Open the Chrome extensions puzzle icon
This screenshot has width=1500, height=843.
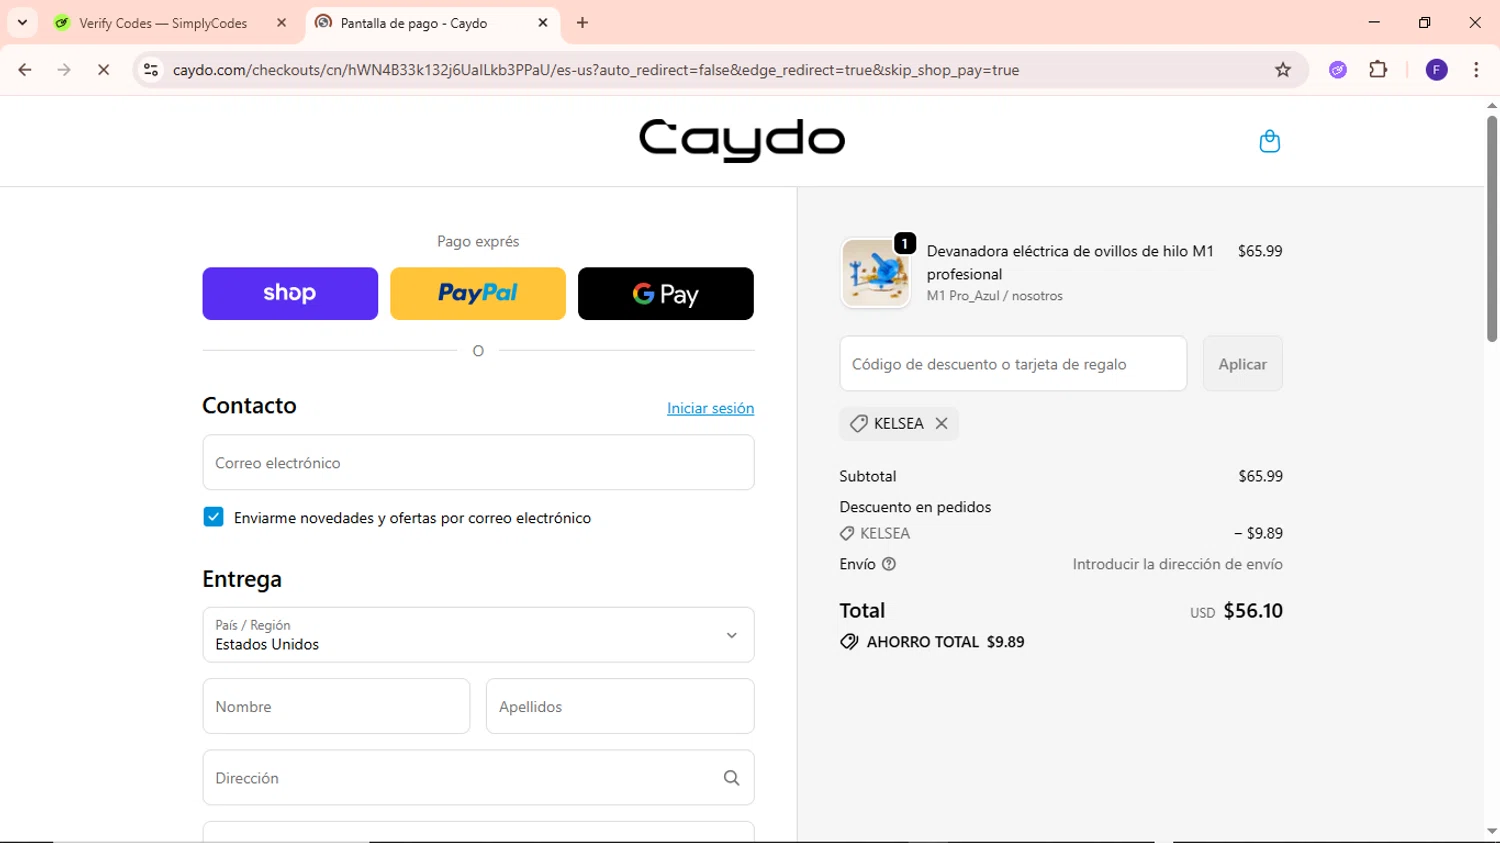[1378, 70]
